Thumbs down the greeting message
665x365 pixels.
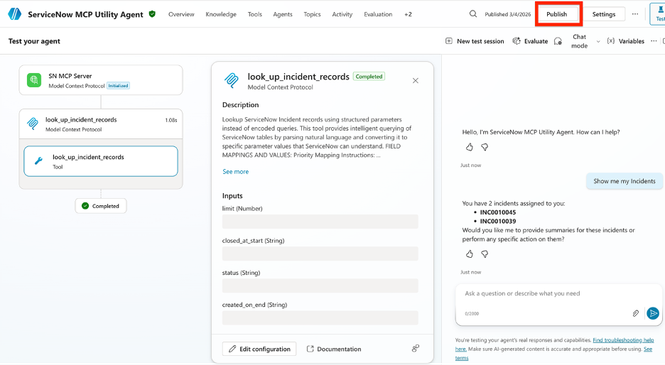click(x=485, y=147)
